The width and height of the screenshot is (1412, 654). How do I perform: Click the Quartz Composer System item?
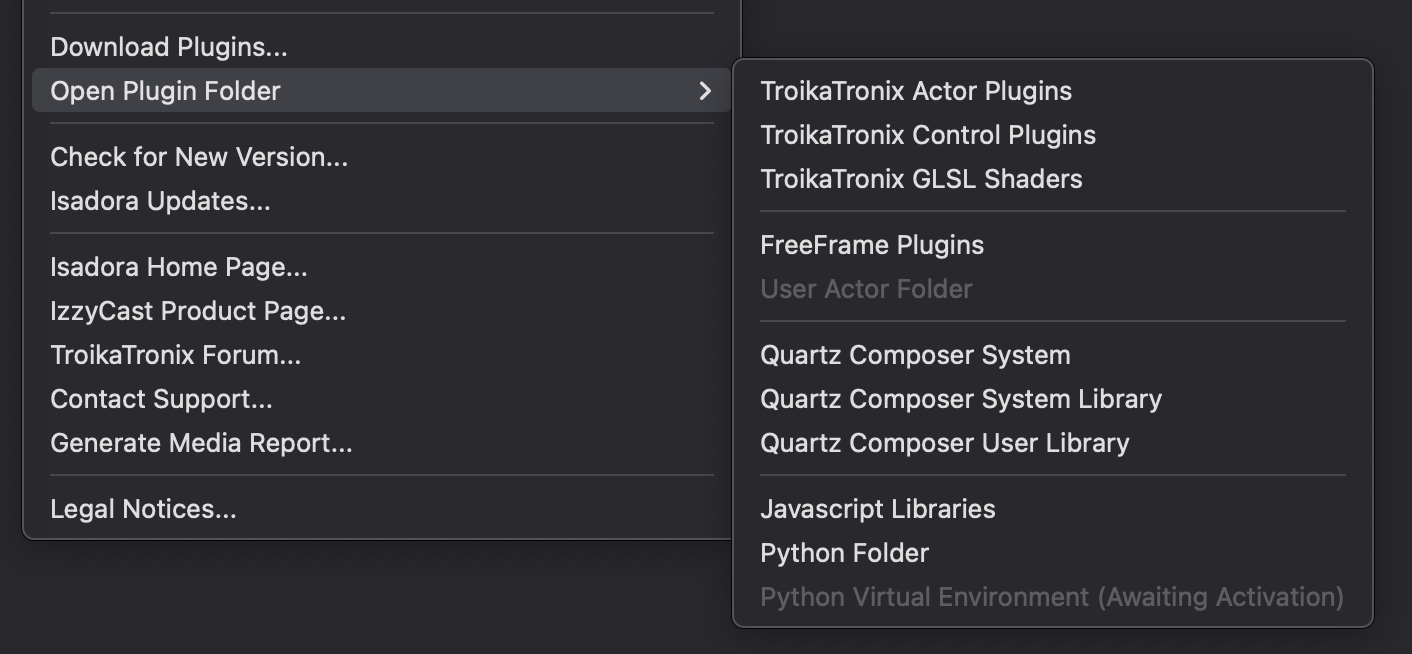[x=915, y=355]
